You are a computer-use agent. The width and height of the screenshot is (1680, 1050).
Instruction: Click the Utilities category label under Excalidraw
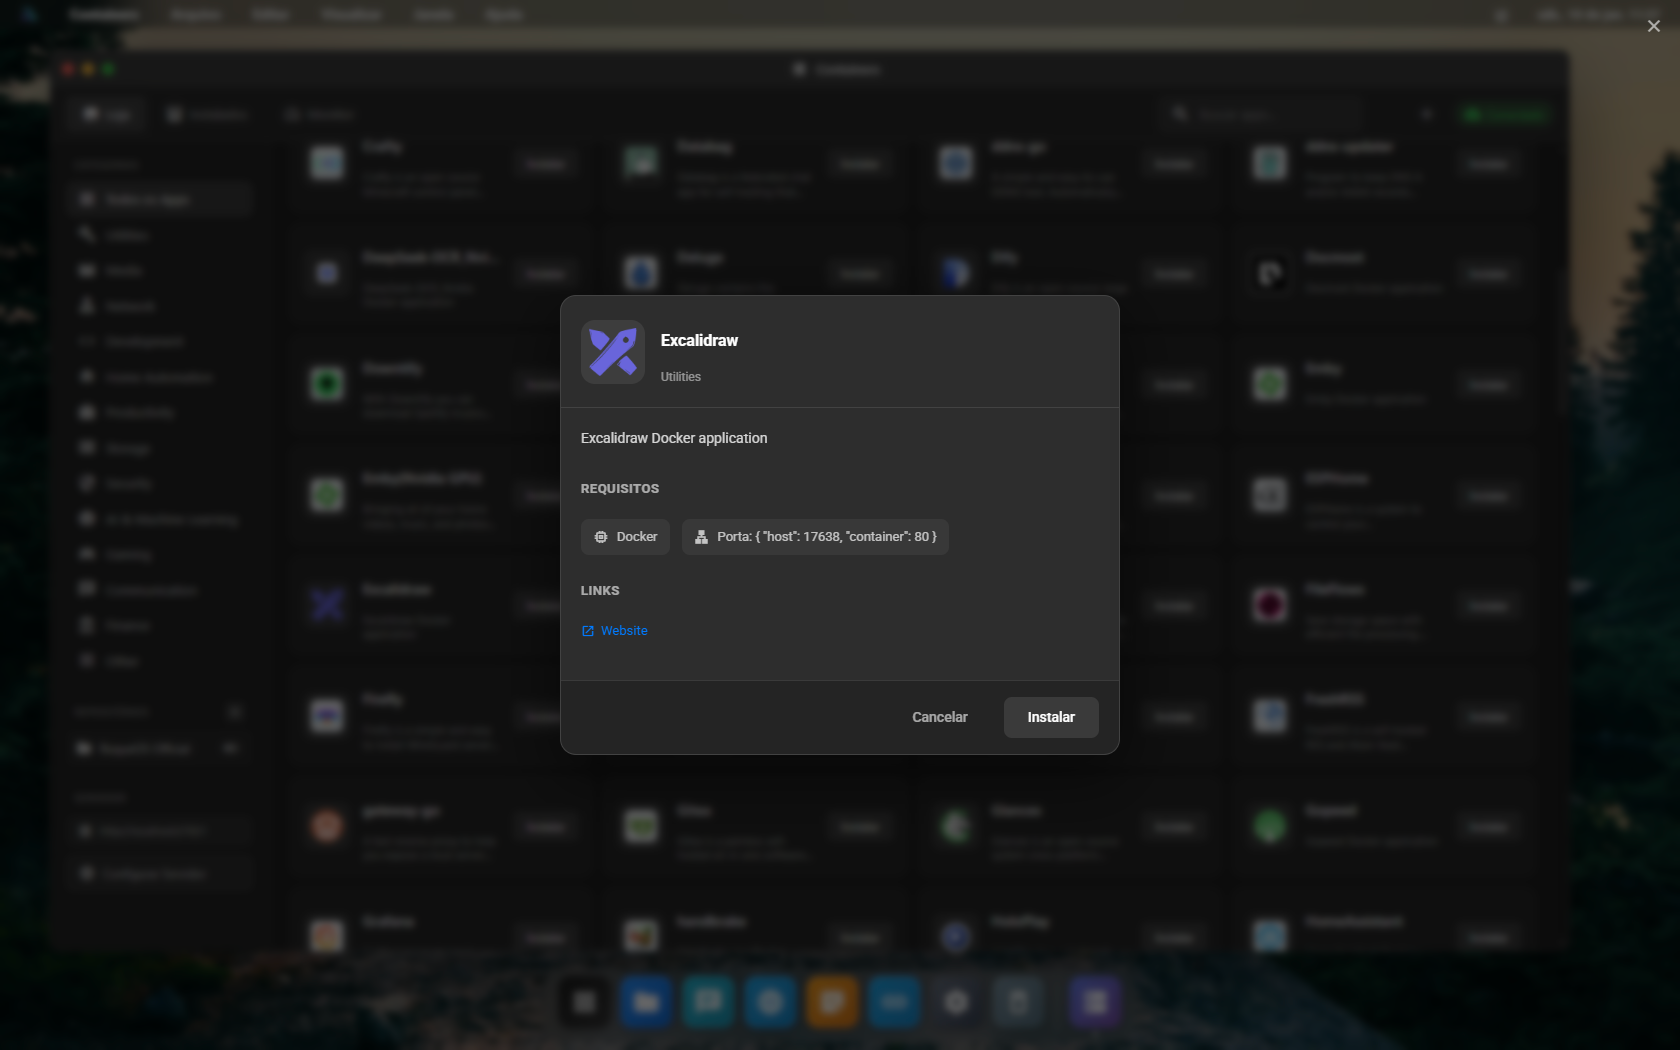[x=680, y=377]
